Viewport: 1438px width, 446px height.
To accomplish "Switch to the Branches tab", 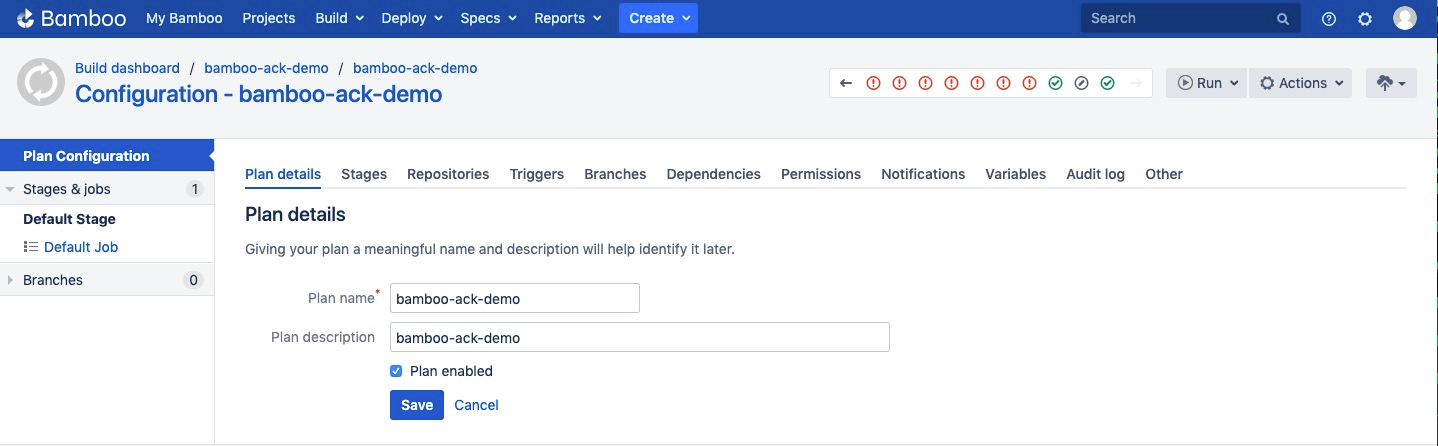I will click(615, 174).
